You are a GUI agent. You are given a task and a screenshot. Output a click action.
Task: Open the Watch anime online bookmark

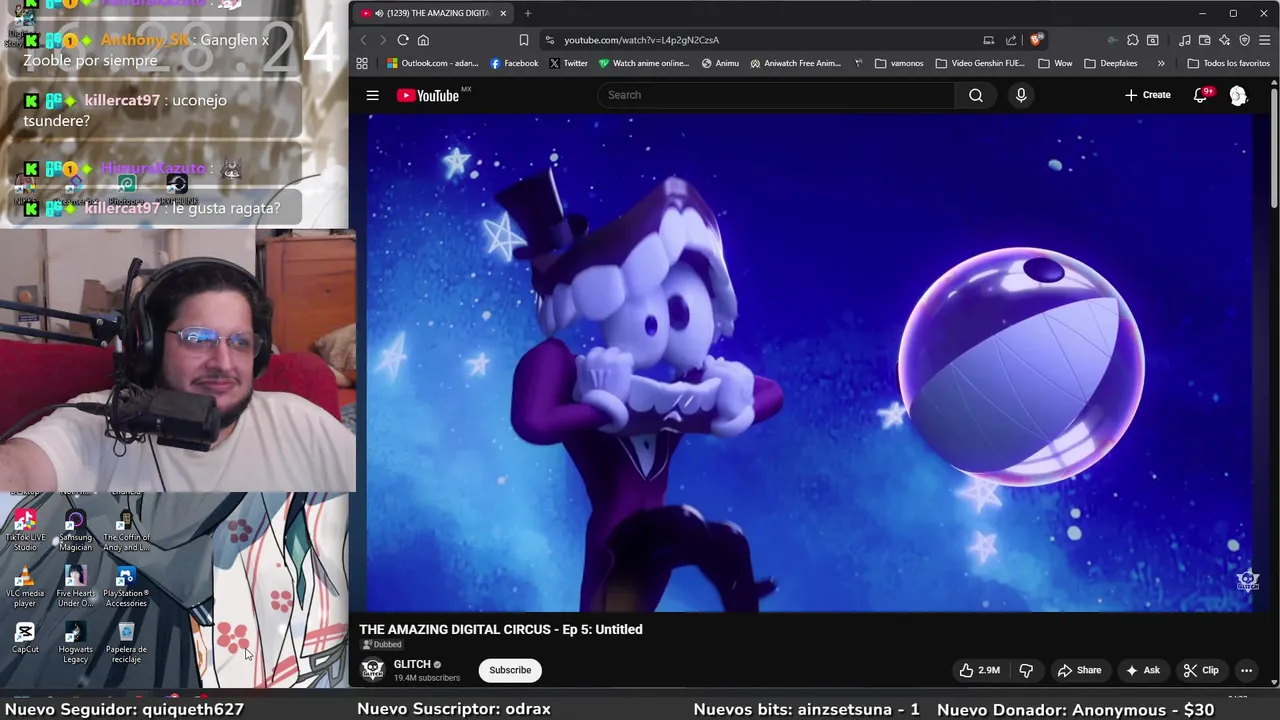[644, 63]
